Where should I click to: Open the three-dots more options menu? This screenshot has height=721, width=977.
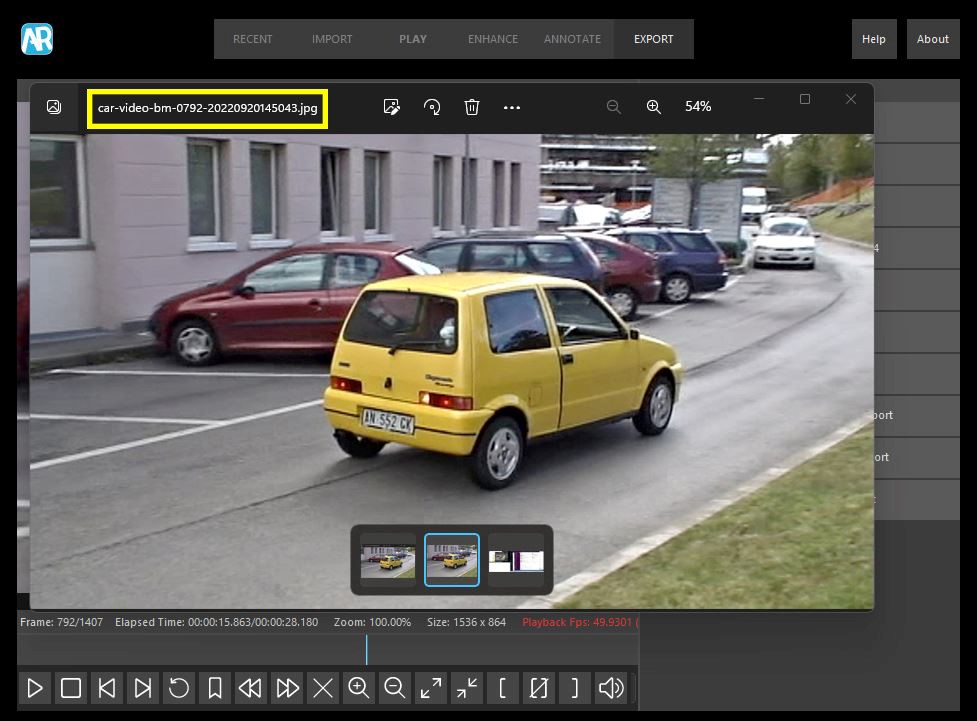coord(512,107)
